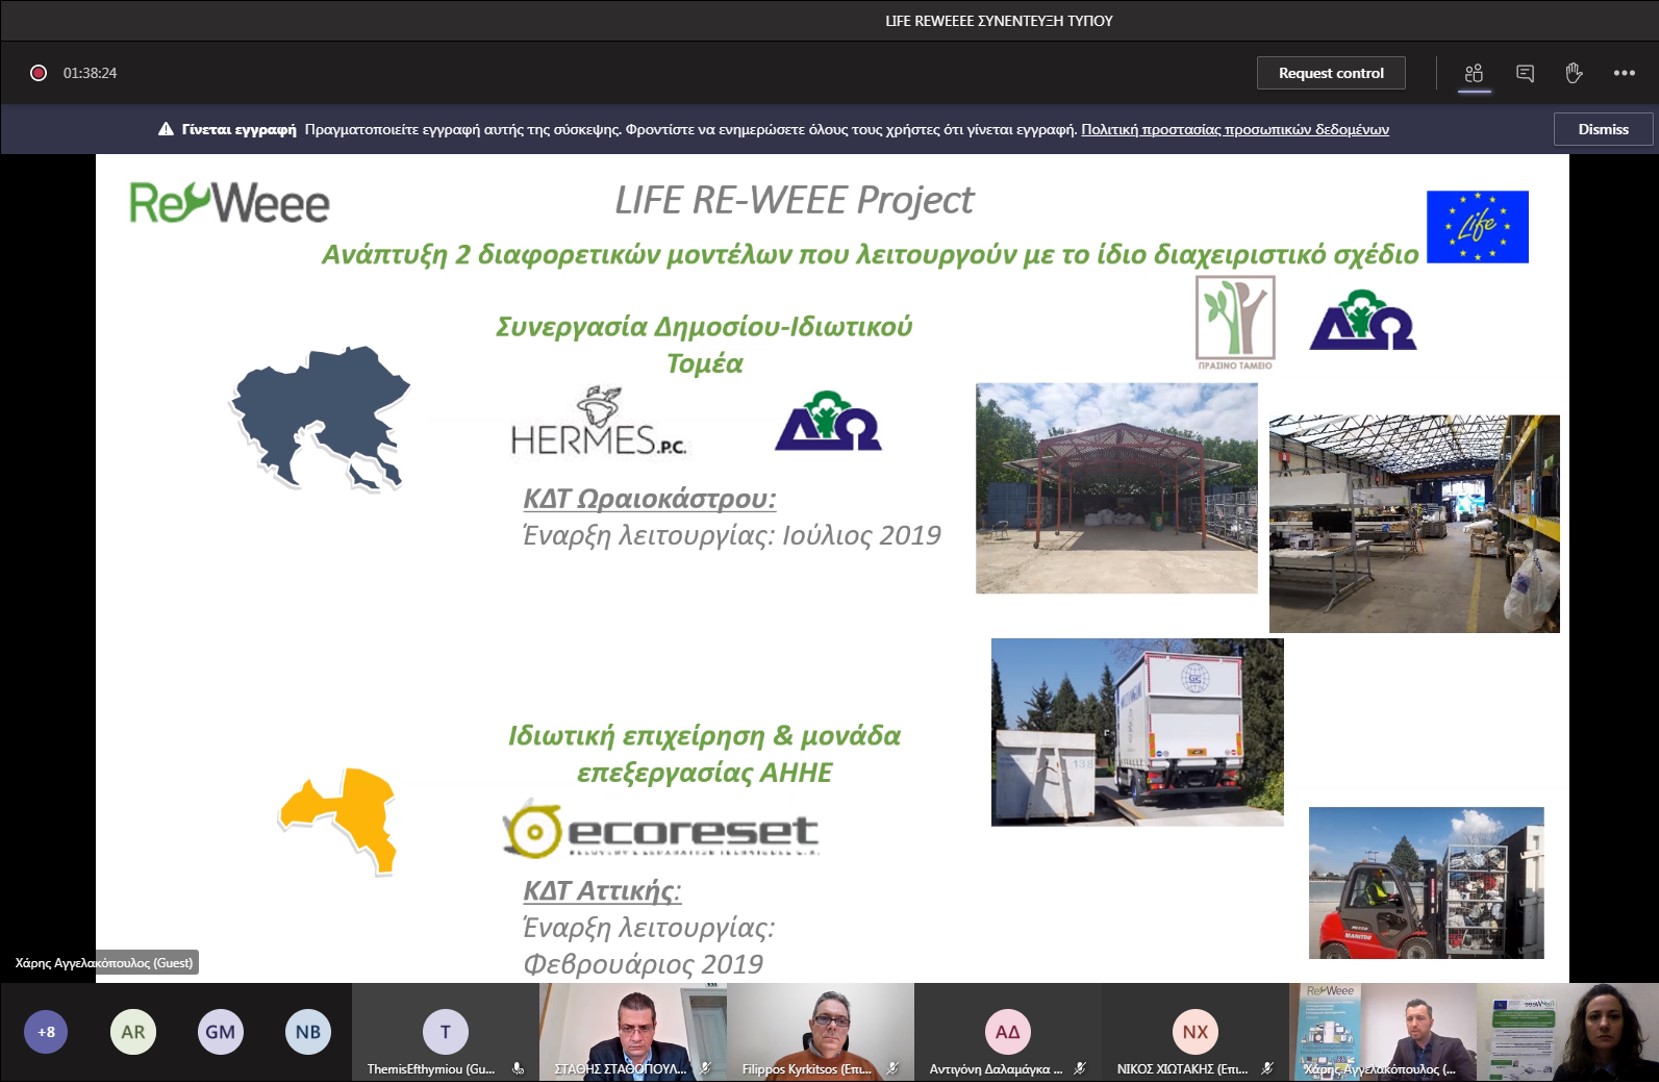Viewport: 1659px width, 1082px height.
Task: Open the meeting chat icon
Action: click(1524, 73)
